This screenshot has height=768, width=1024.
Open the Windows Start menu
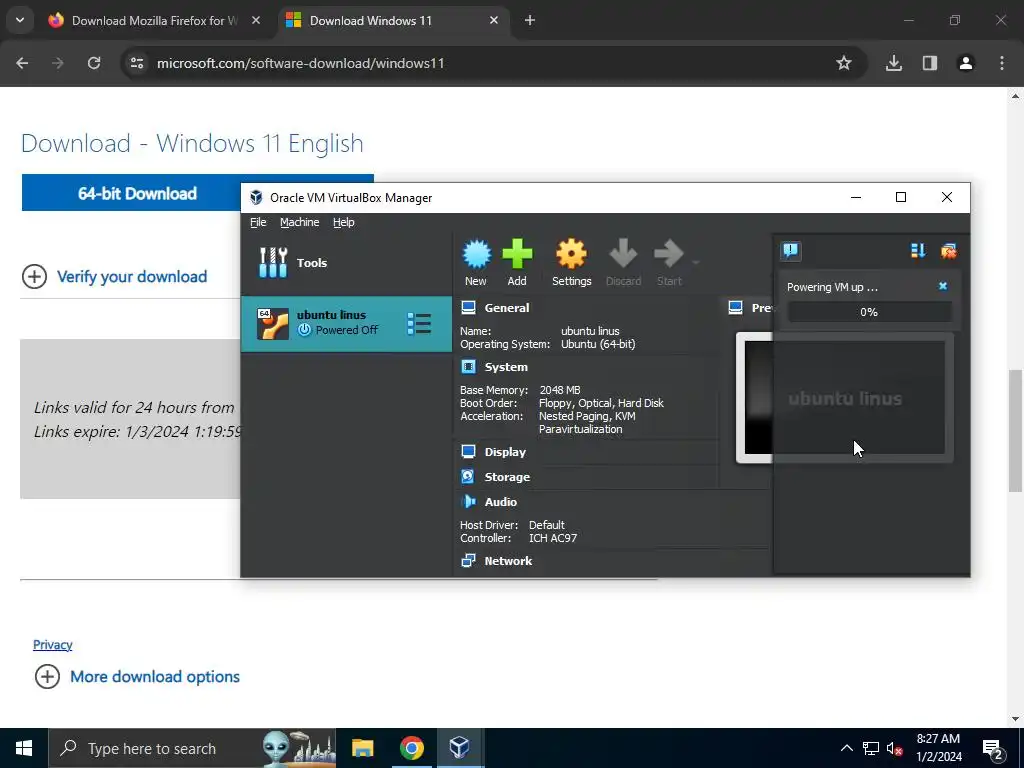click(x=24, y=748)
